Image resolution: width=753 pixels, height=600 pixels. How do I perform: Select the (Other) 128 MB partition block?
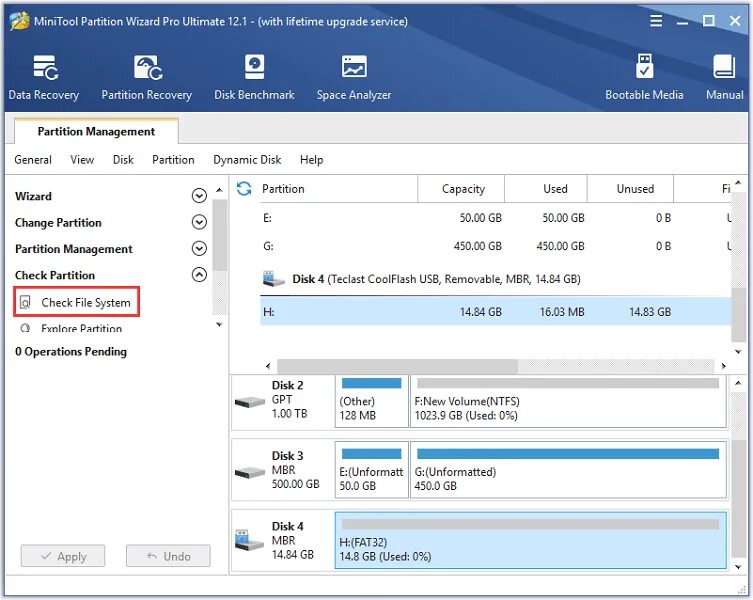[x=372, y=402]
